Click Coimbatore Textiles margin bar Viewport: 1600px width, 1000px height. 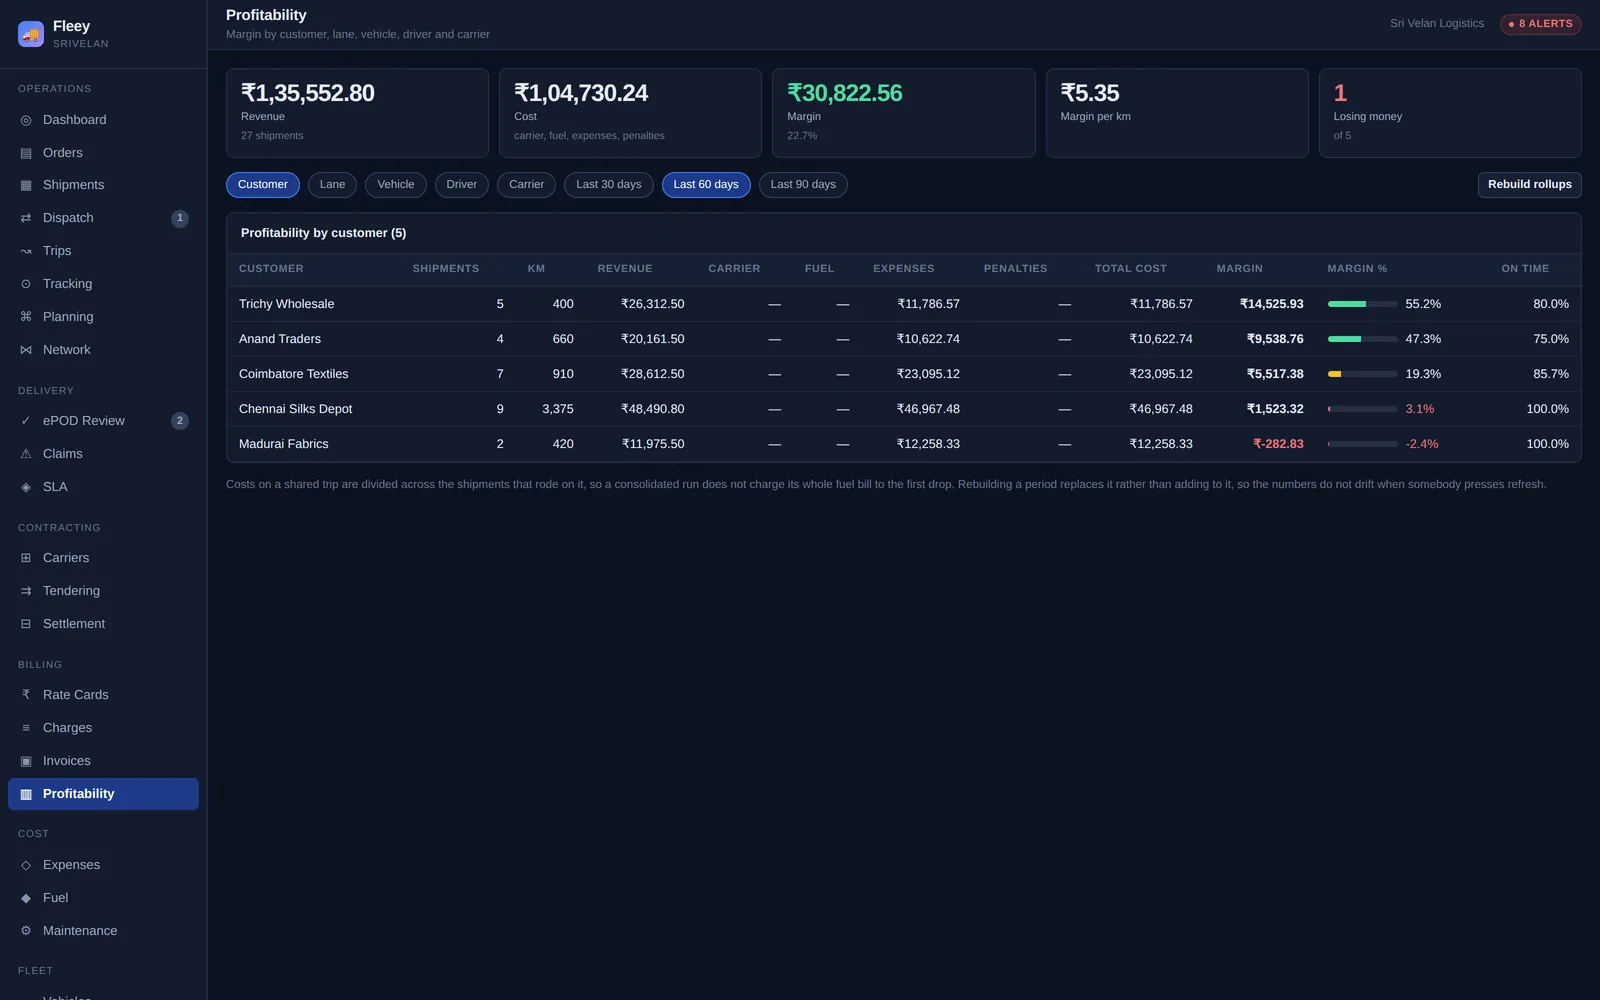(x=1362, y=374)
